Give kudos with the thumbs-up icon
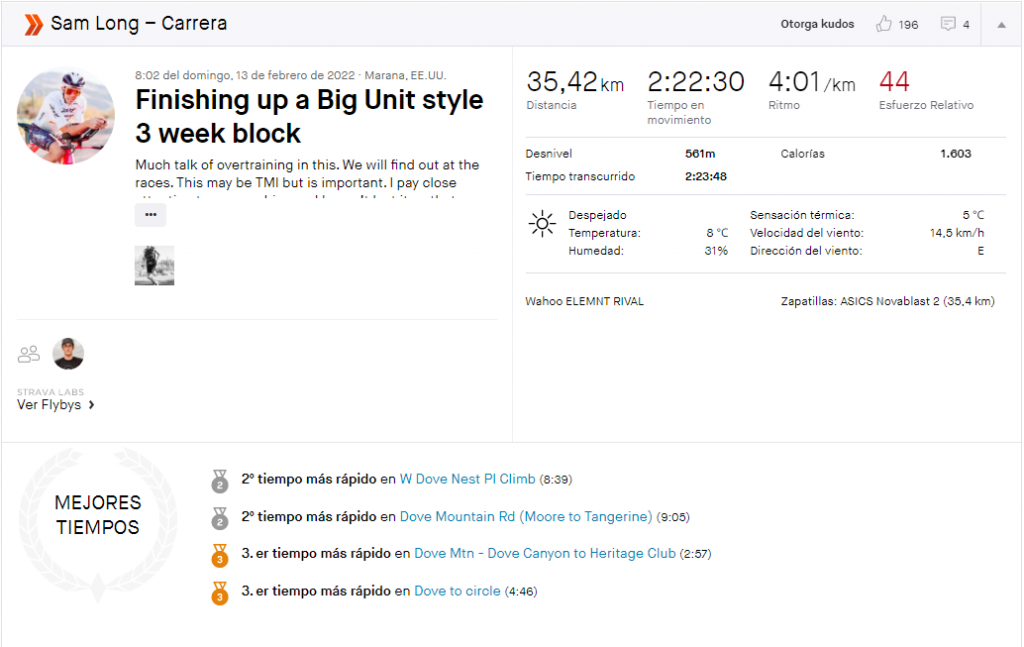 click(x=884, y=24)
